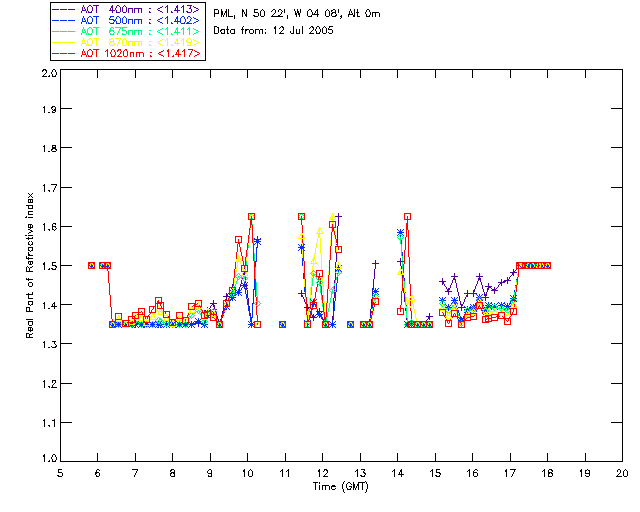
Task: Click the AOT 870nm legend entry
Action: pyautogui.click(x=127, y=42)
